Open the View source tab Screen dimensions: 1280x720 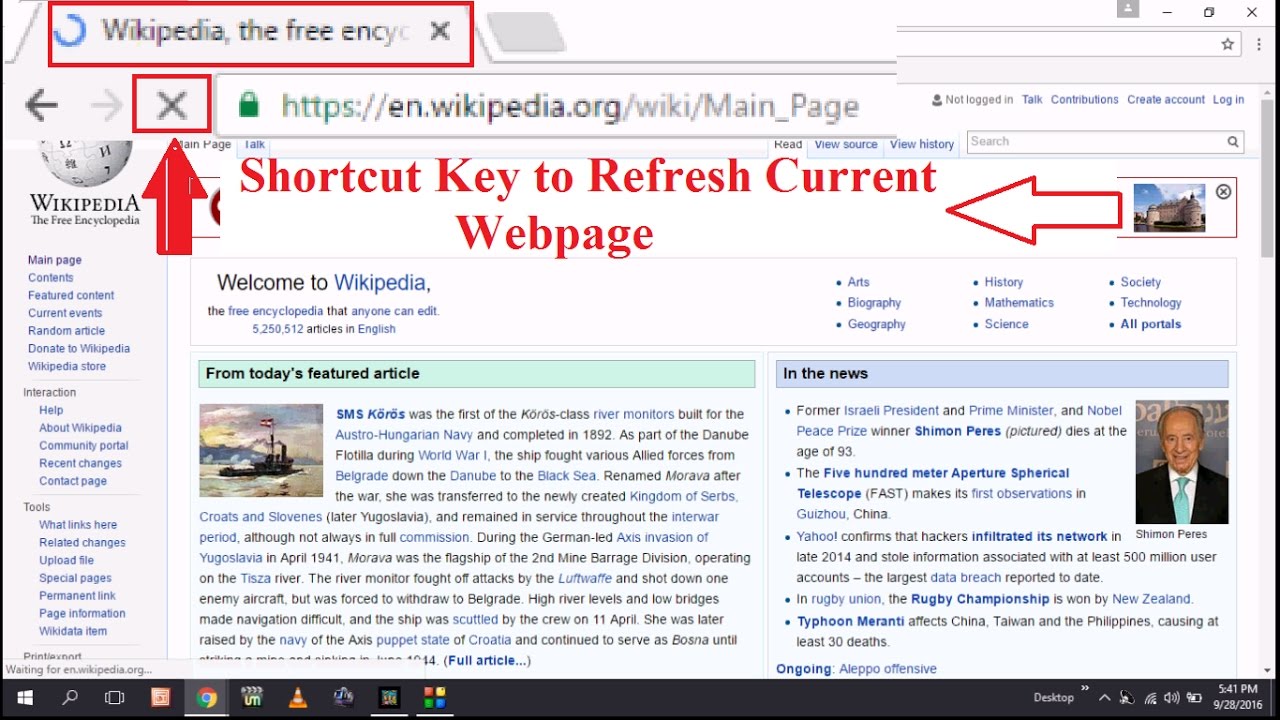[846, 144]
